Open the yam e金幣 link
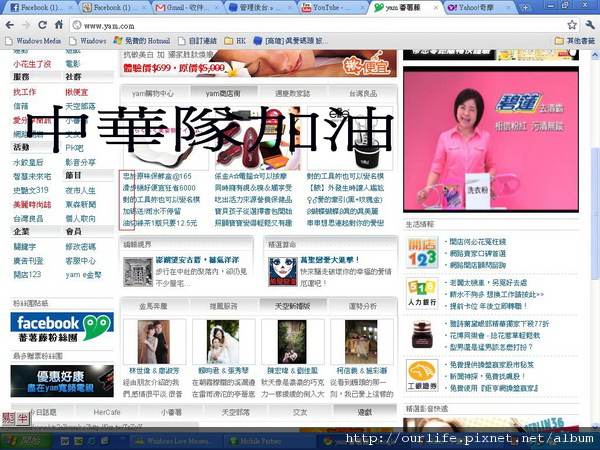 point(83,274)
